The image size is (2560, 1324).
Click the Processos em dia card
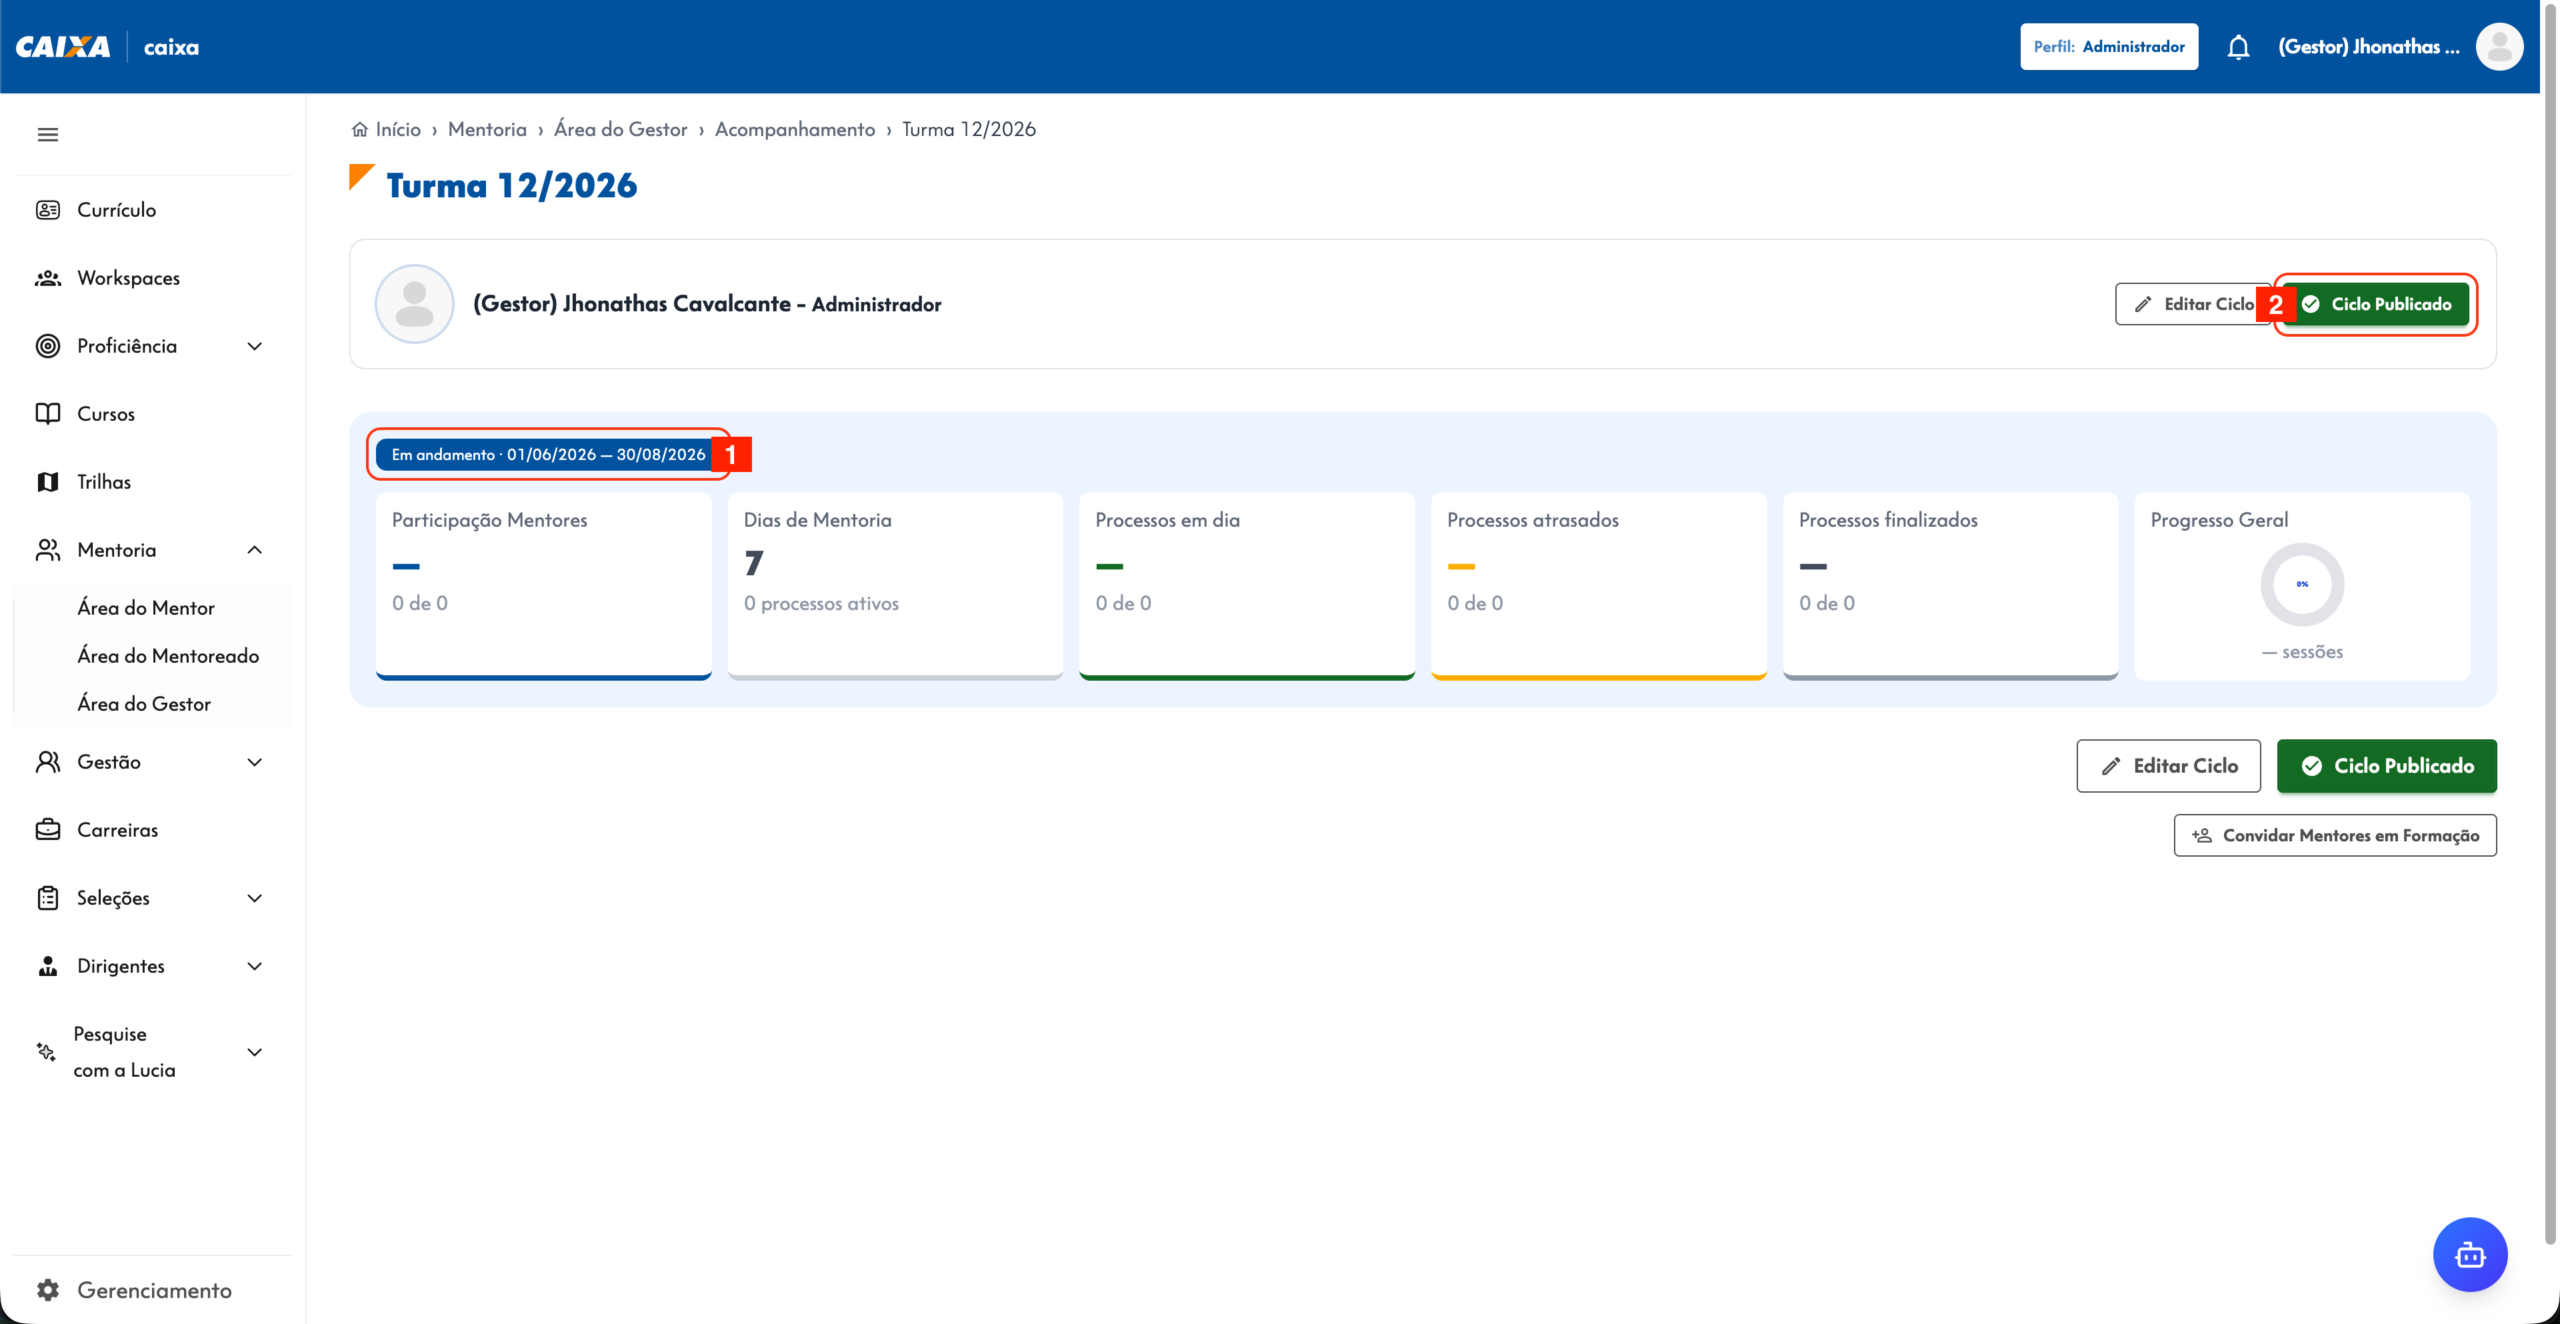click(x=1247, y=586)
